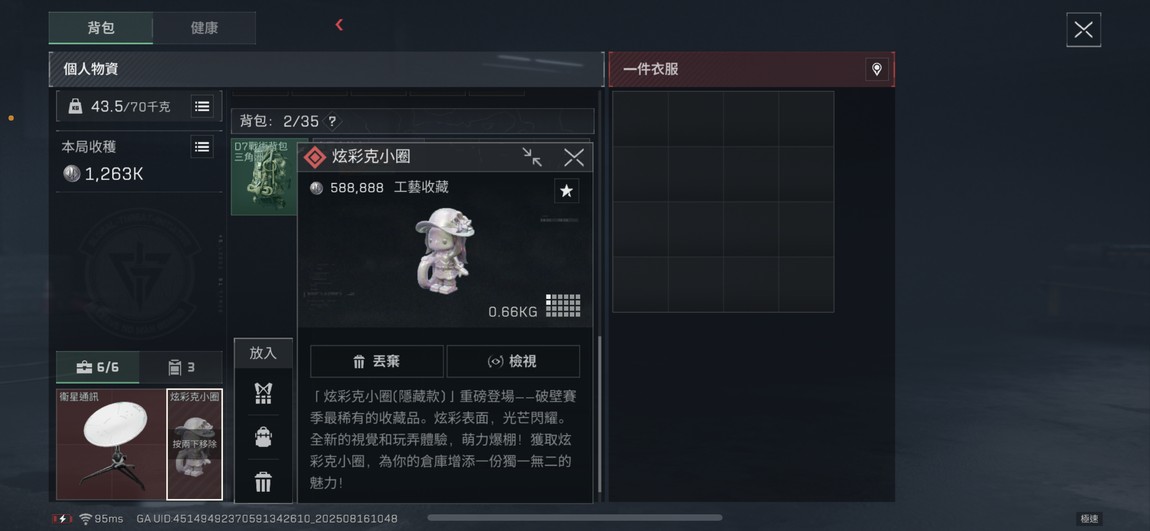1150x531 pixels.
Task: Put item into chest rig icon
Action: 263,393
